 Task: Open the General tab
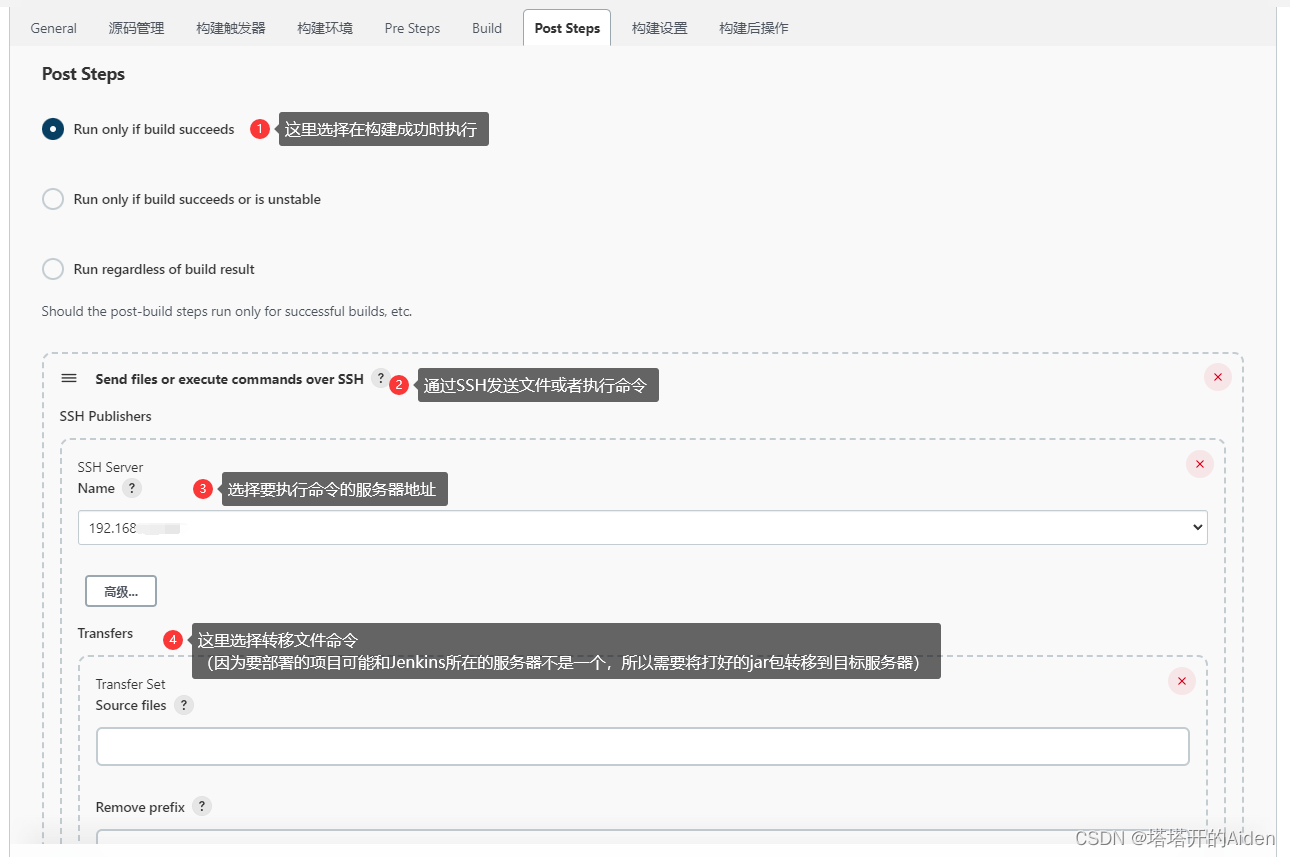(x=53, y=28)
